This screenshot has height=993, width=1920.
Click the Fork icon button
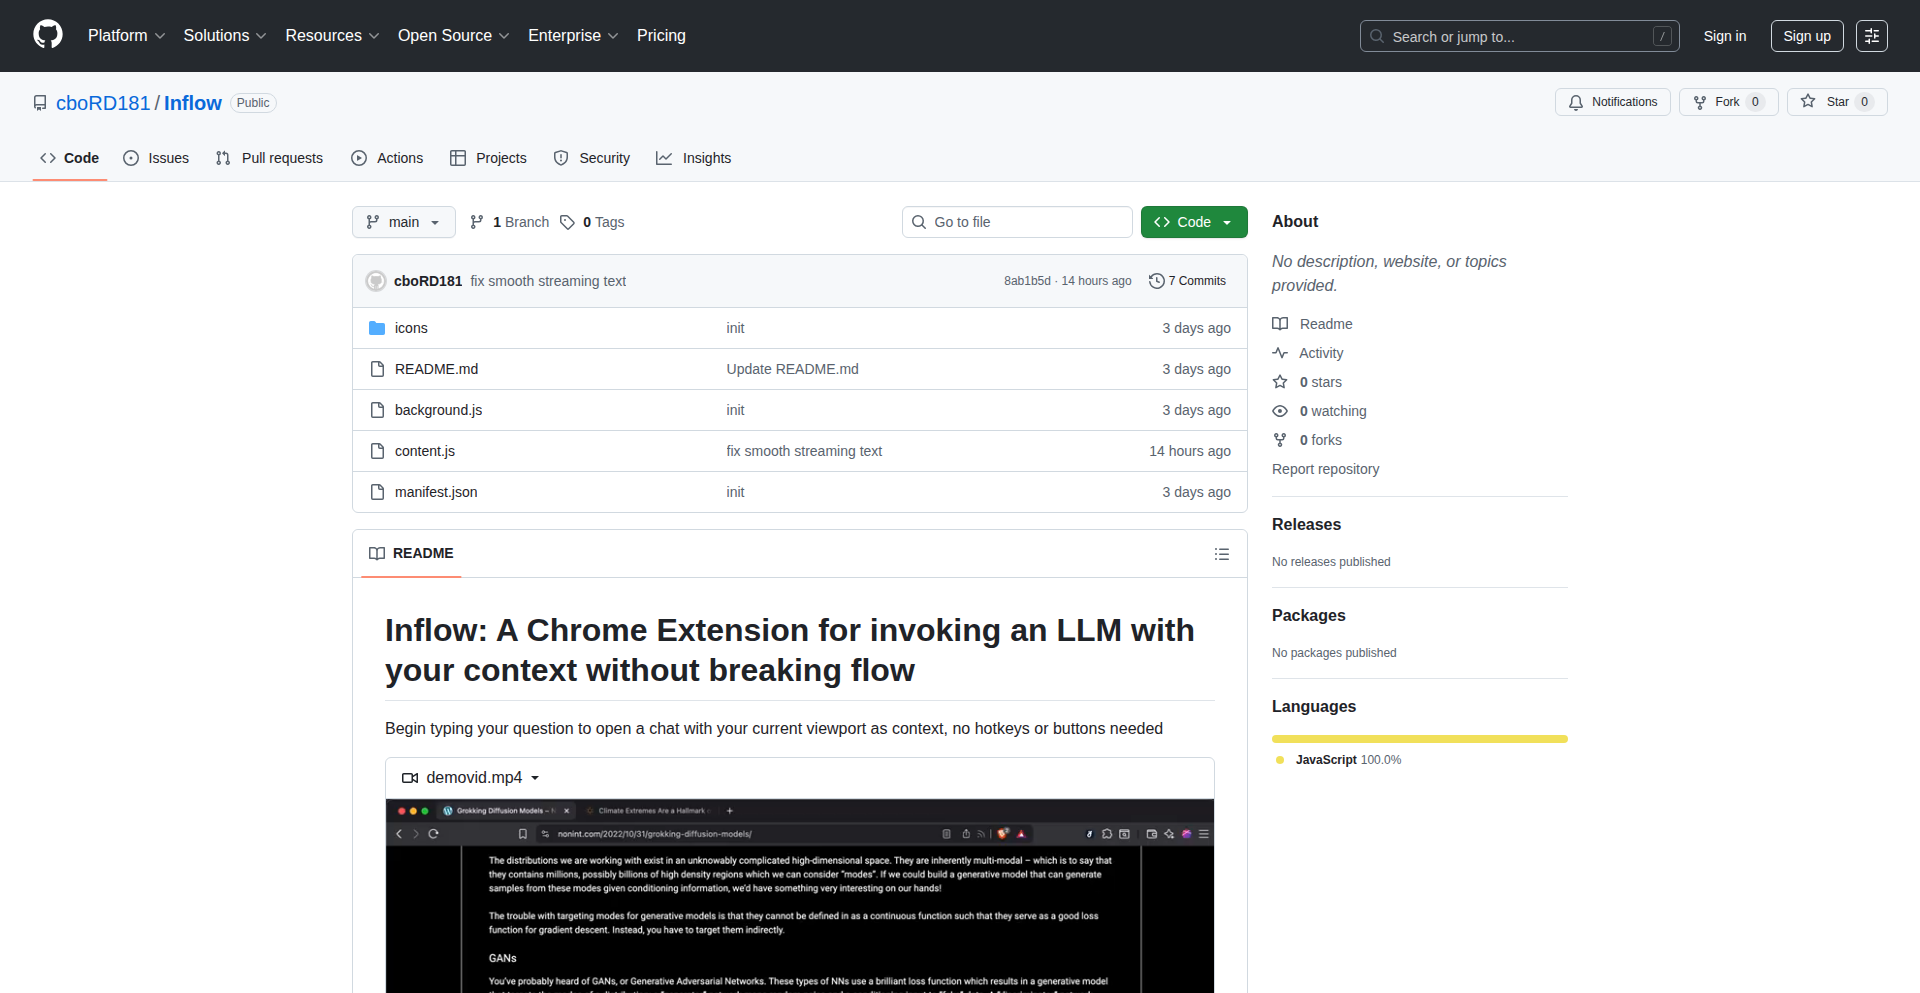[1700, 102]
